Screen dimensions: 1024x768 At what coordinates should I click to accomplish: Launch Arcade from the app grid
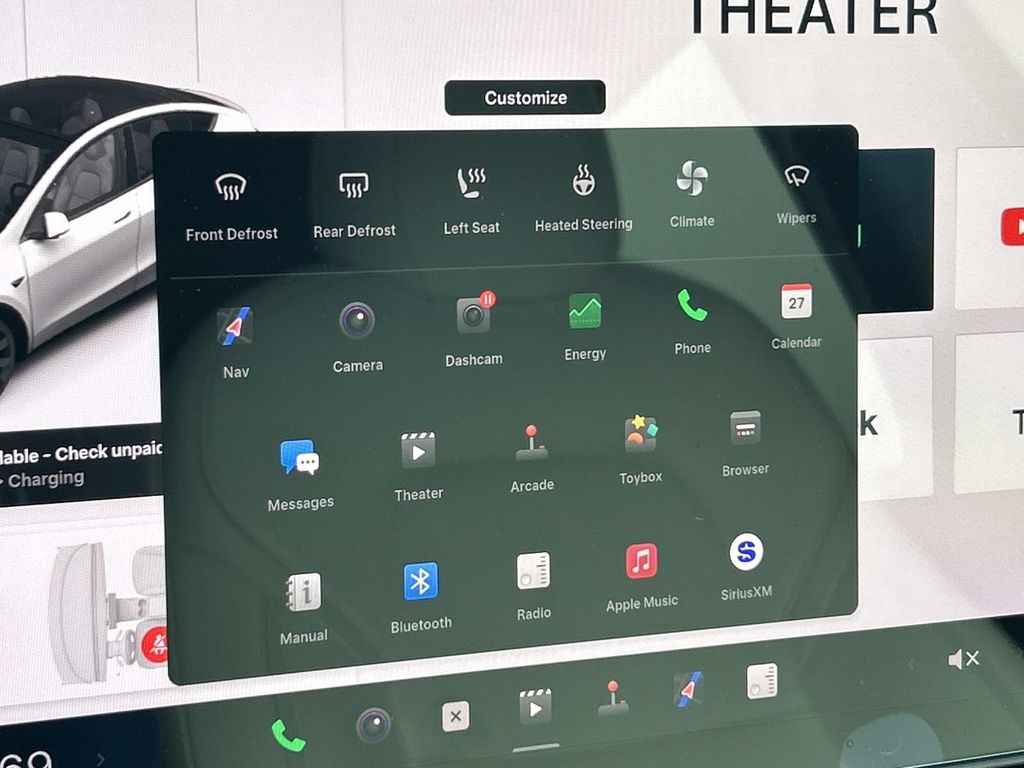[531, 443]
